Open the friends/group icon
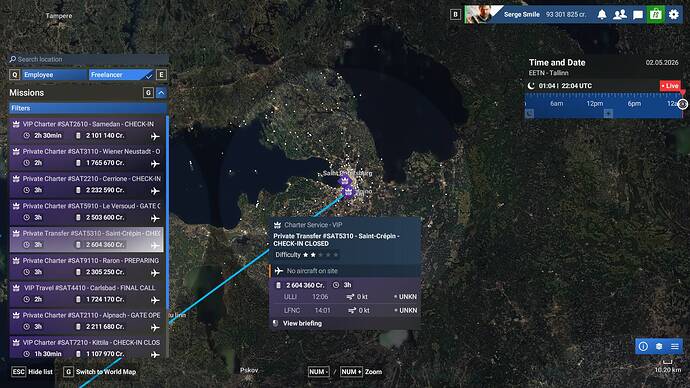The height and width of the screenshot is (388, 690). (x=620, y=15)
